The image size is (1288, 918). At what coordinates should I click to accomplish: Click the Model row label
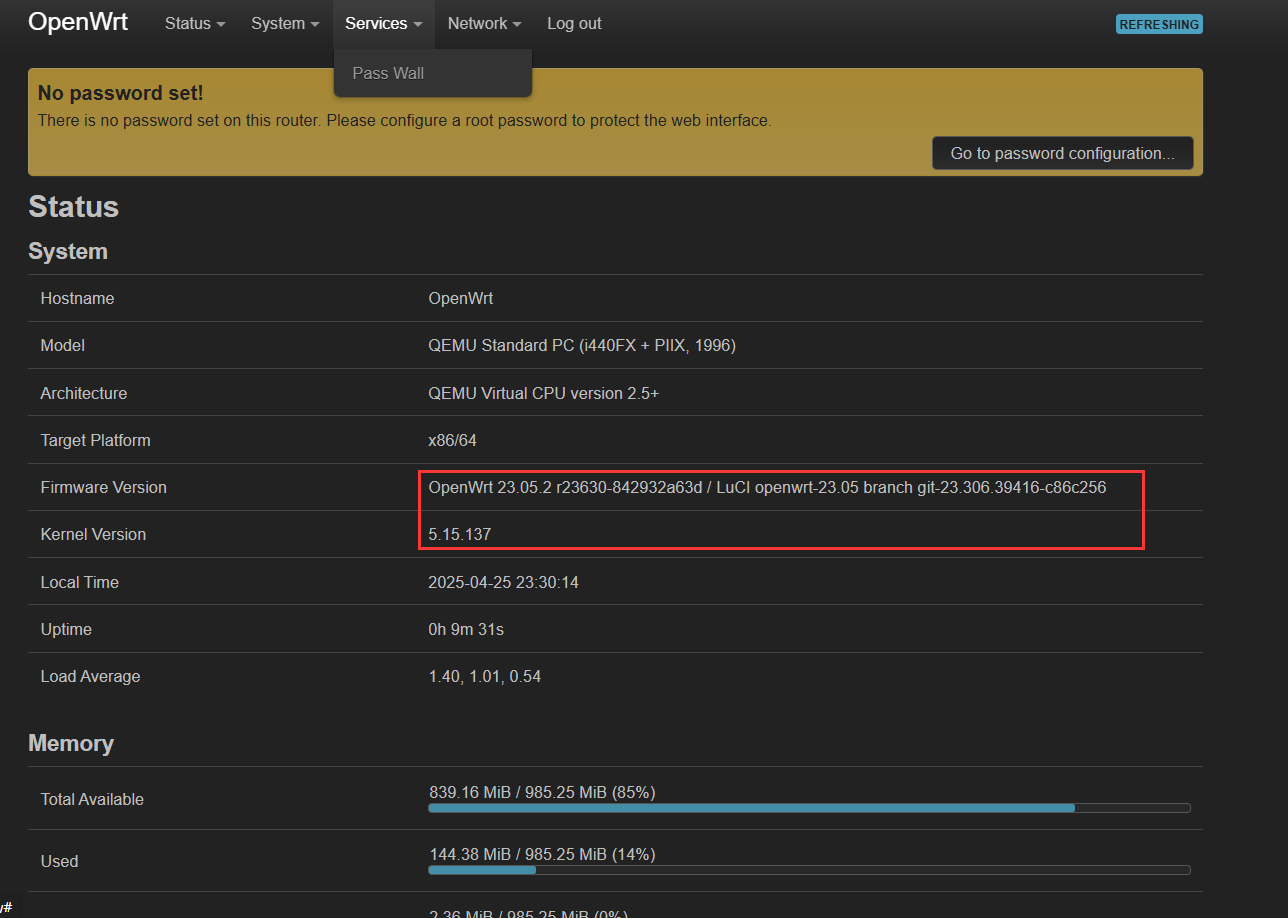click(x=62, y=345)
